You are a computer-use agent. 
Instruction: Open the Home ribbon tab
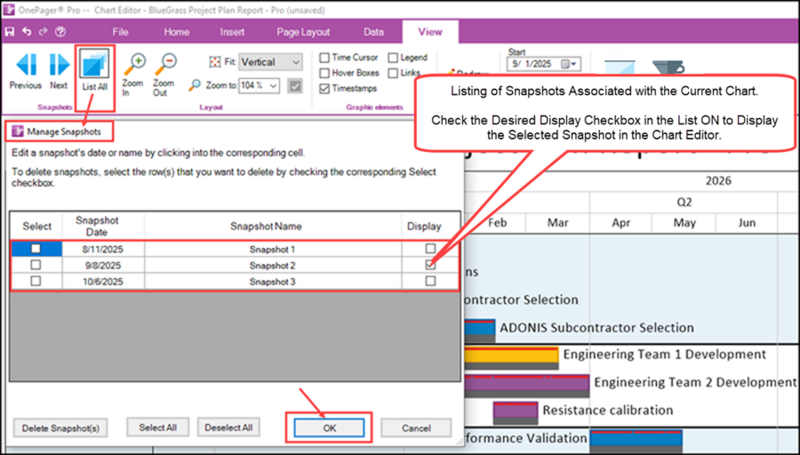[177, 32]
